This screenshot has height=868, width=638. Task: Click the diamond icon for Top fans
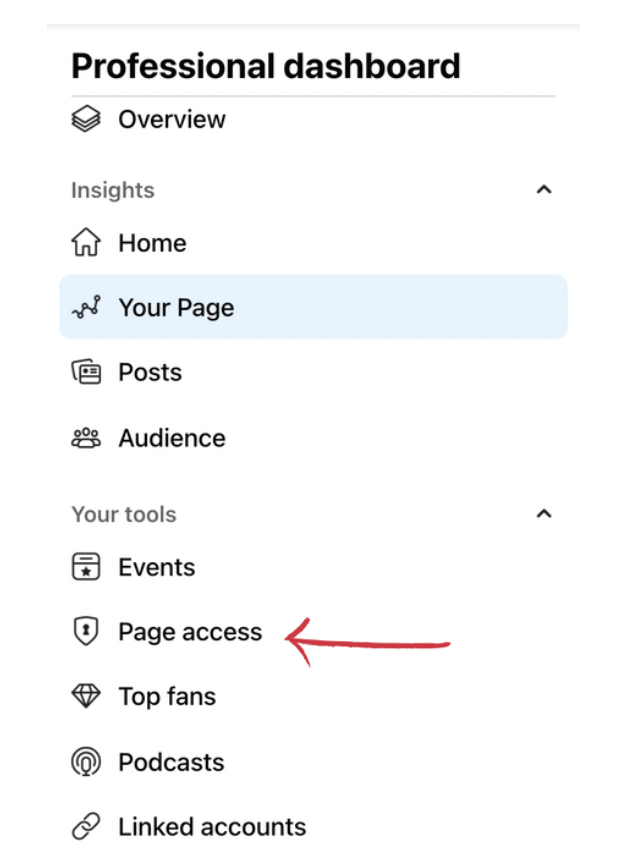pos(86,696)
